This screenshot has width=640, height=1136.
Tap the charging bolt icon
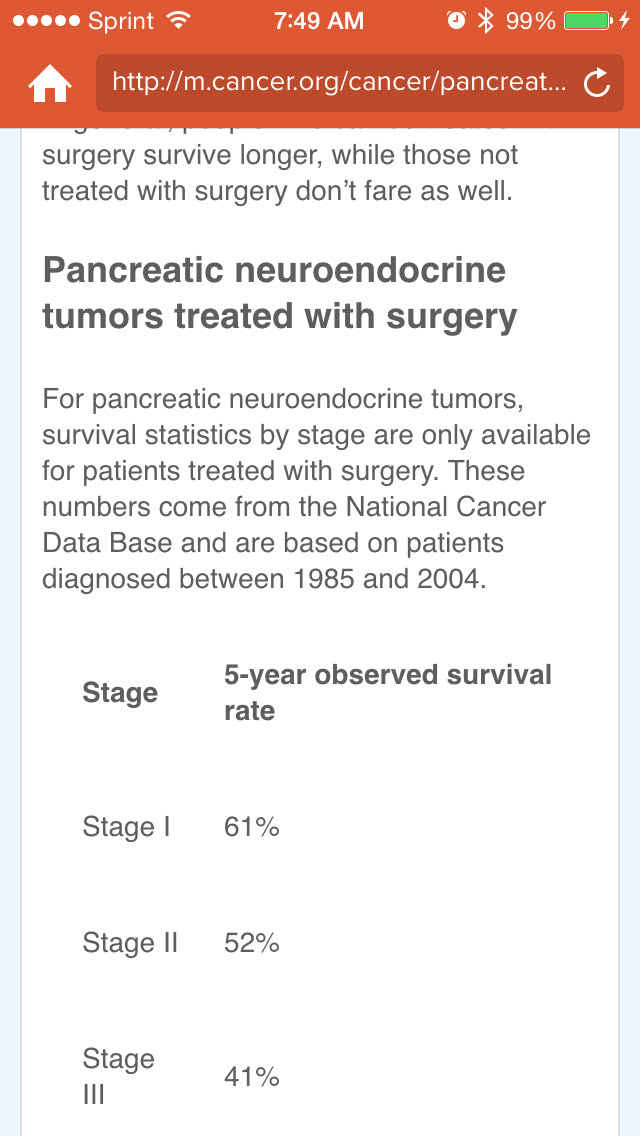(x=625, y=20)
